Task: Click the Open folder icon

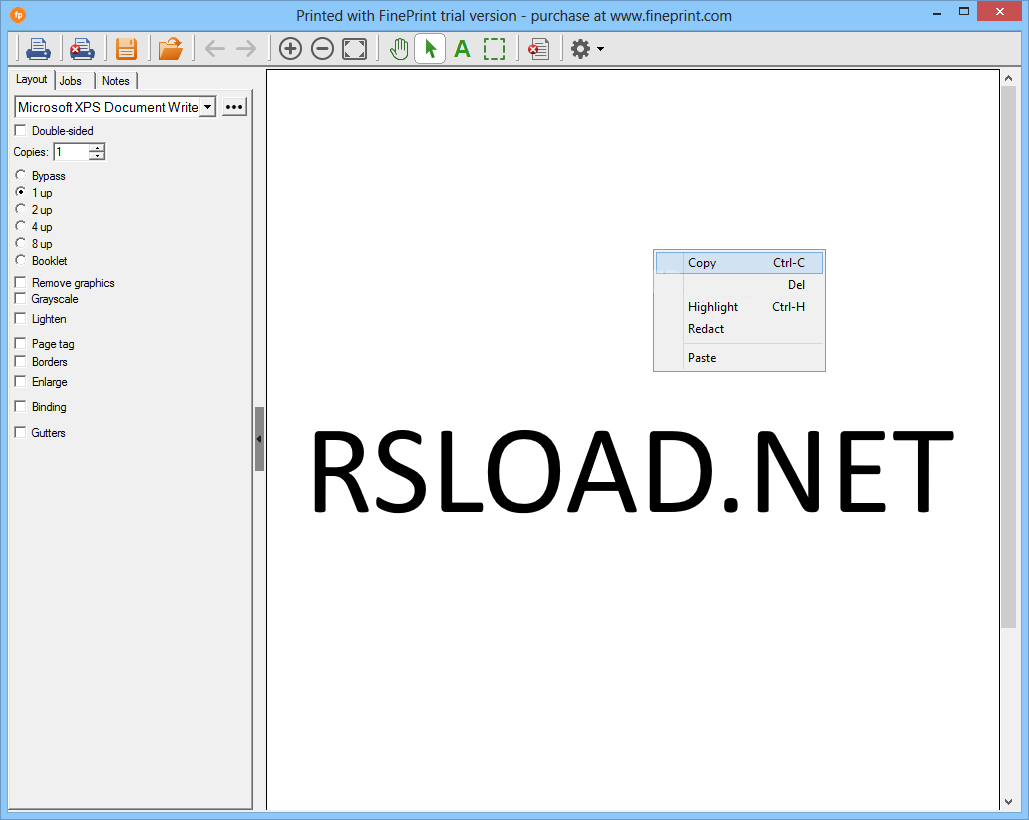Action: pos(171,49)
